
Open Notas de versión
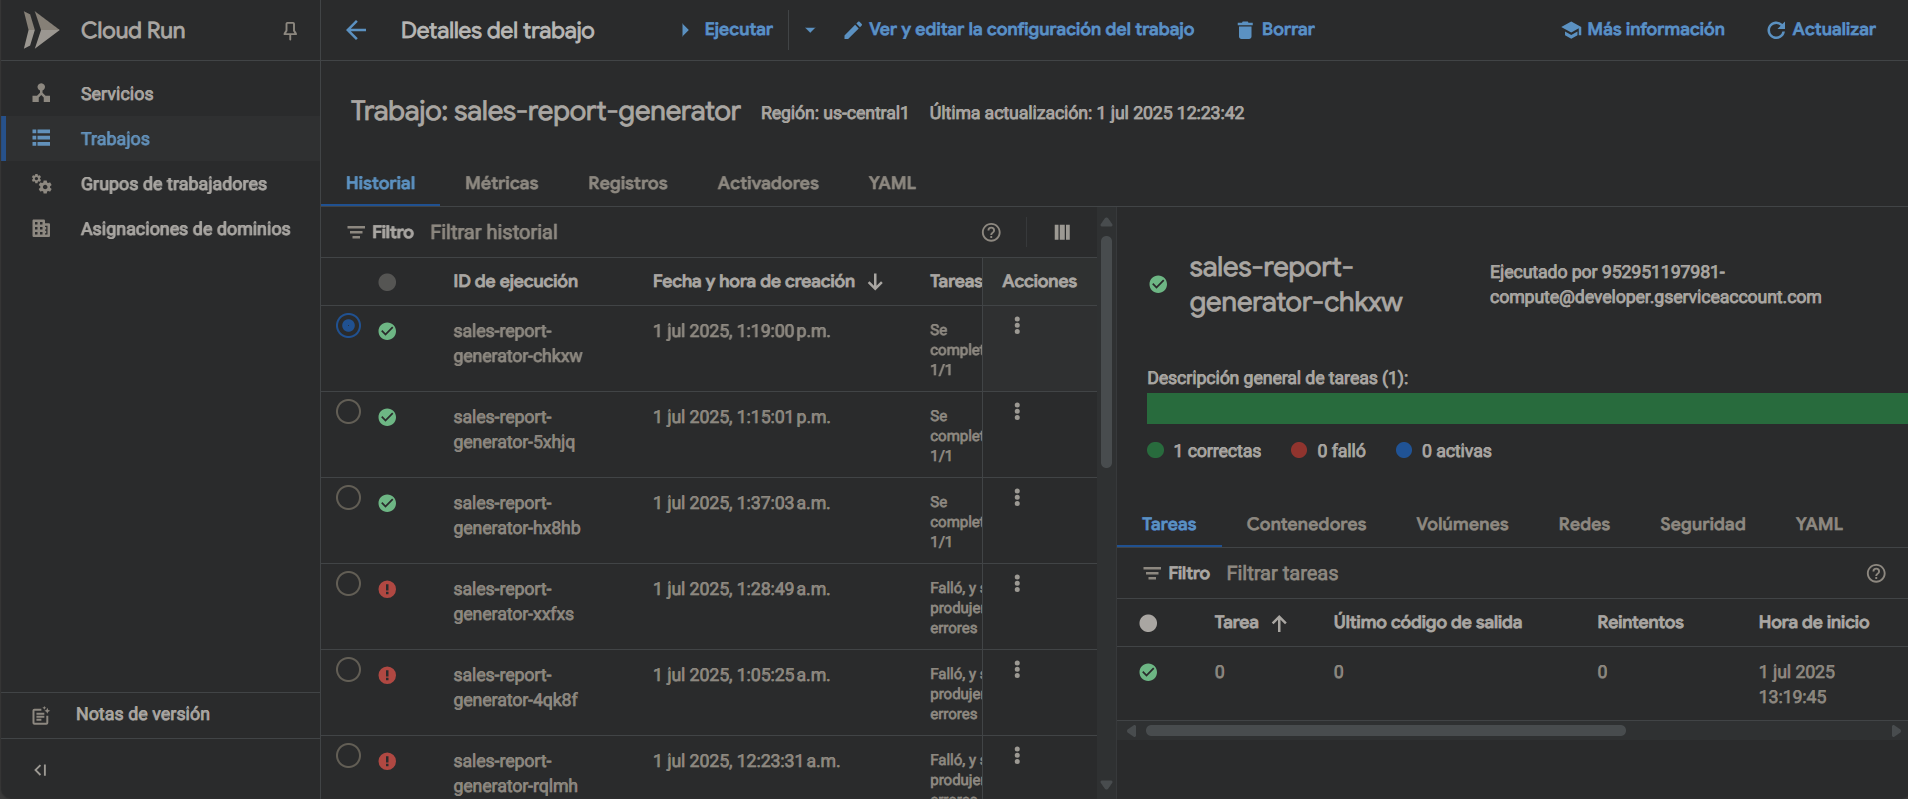(x=143, y=714)
